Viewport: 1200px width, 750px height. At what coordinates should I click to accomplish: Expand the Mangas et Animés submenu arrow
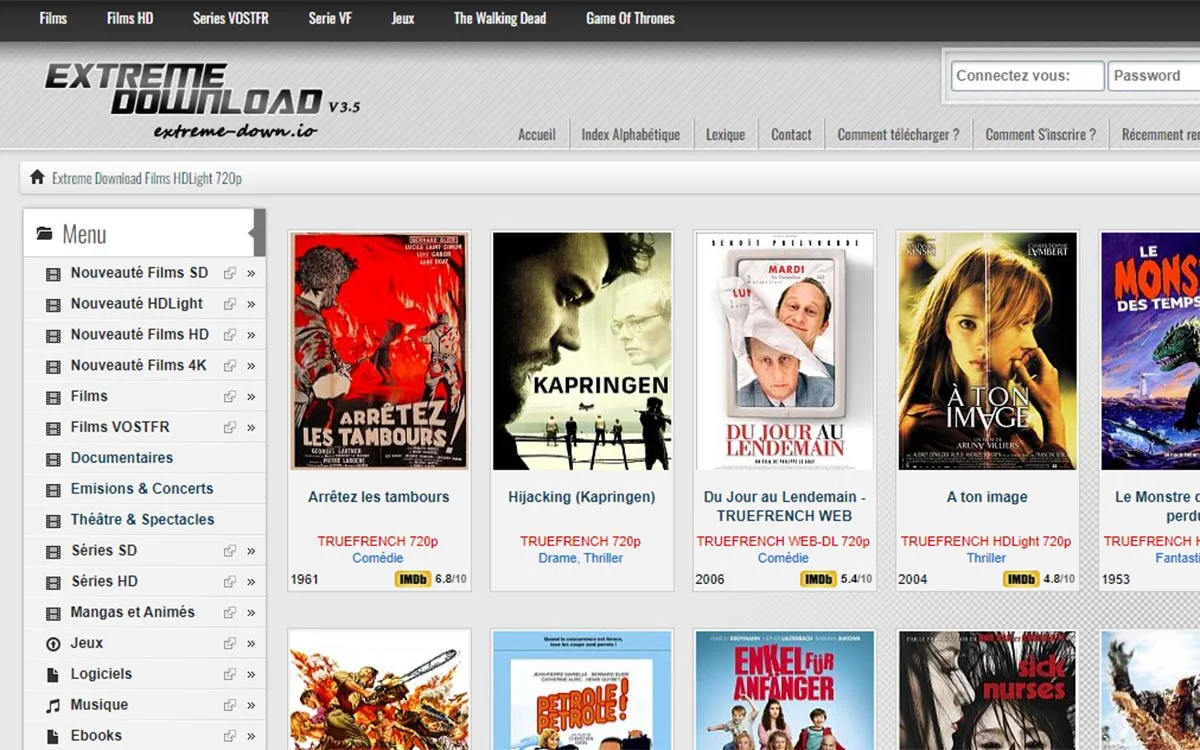[251, 613]
